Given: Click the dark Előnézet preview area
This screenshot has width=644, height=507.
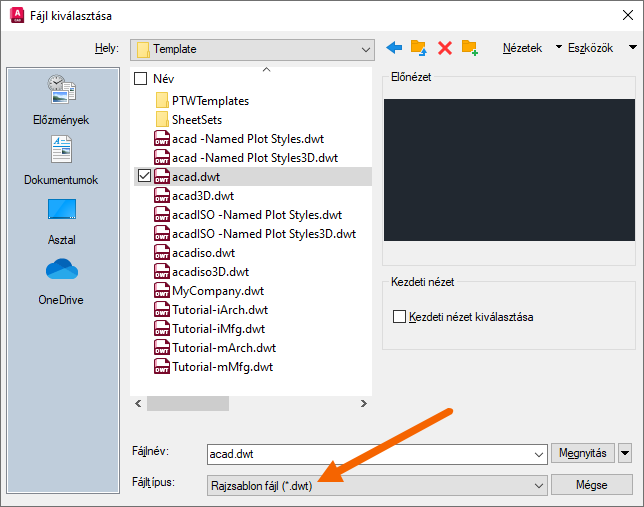Looking at the screenshot, I should click(x=509, y=170).
